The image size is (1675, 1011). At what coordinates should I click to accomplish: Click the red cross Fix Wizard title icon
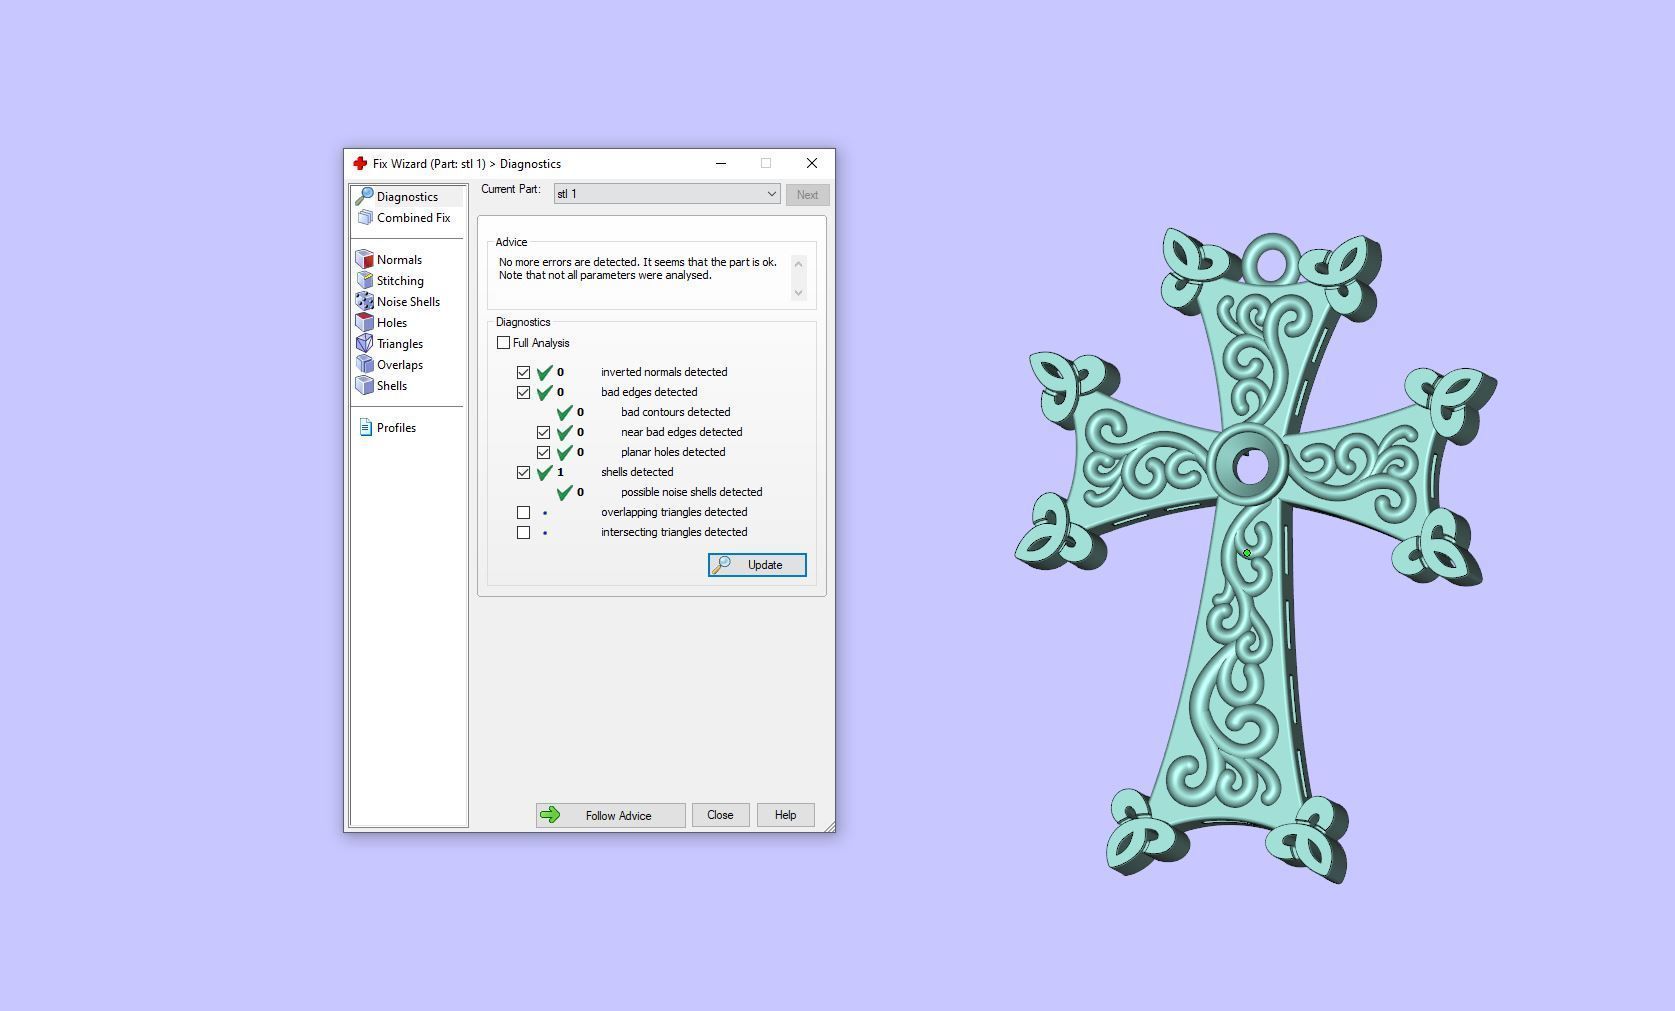360,163
